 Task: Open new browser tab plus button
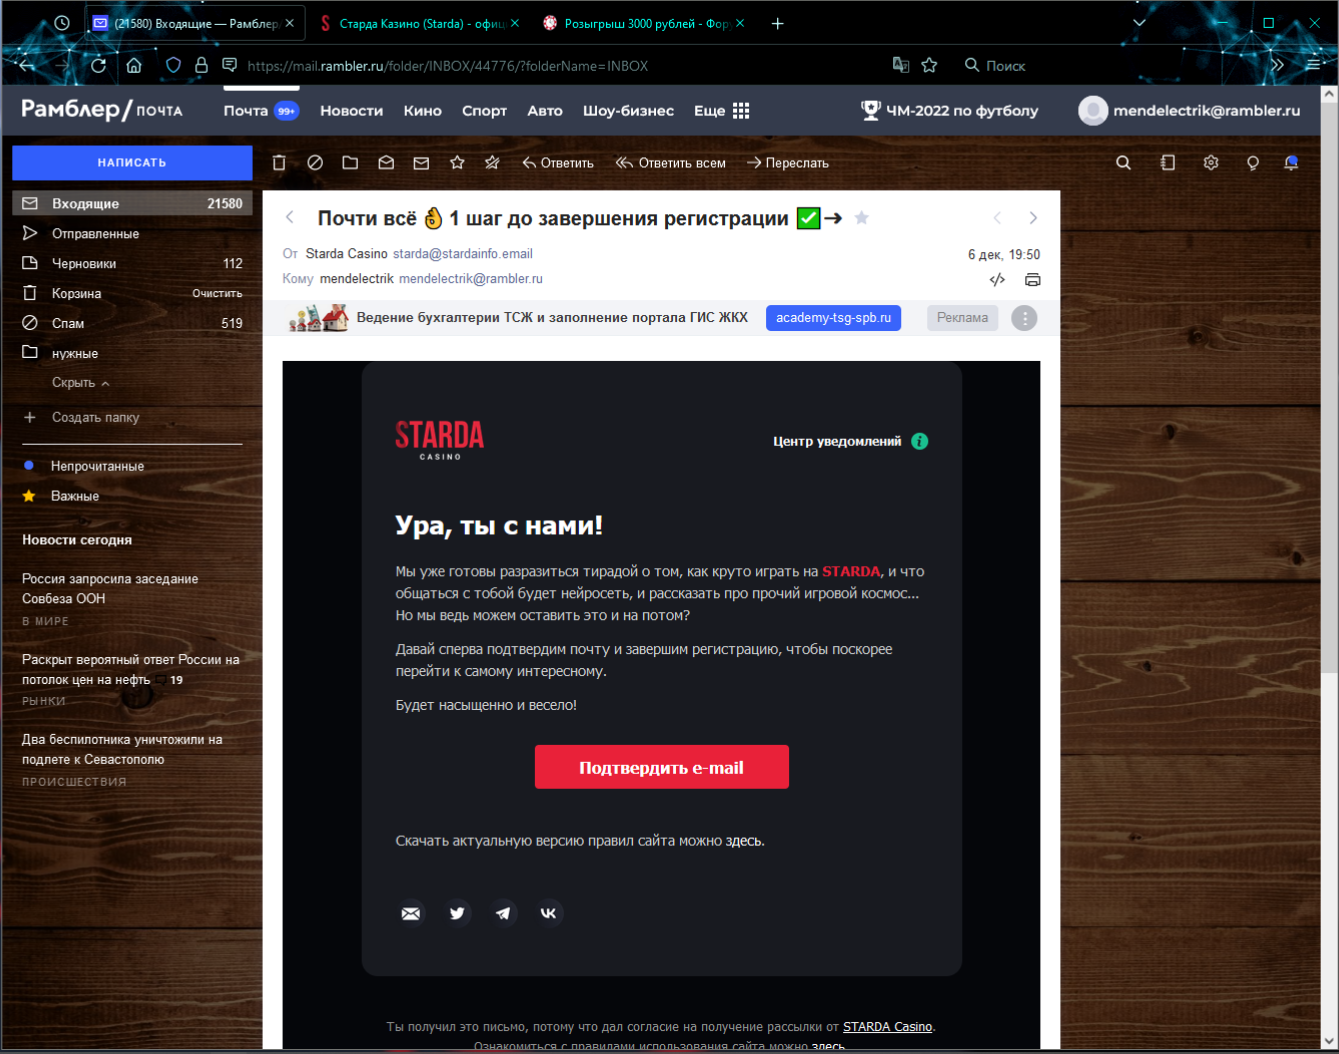tap(777, 23)
